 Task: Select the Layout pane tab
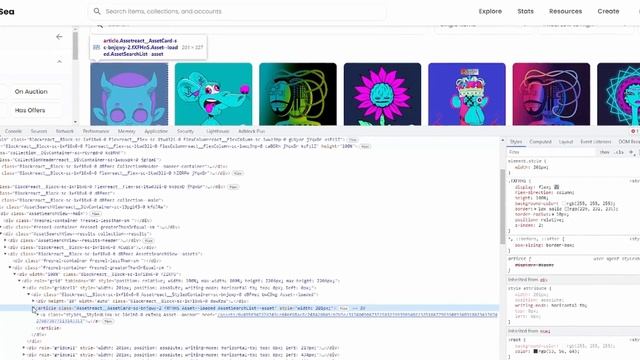tap(566, 142)
